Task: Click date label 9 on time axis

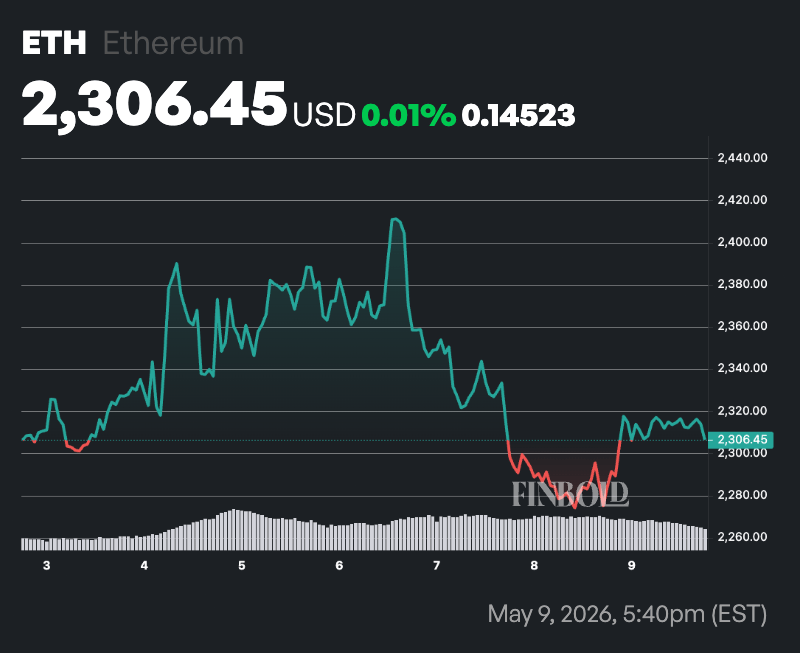Action: coord(632,565)
